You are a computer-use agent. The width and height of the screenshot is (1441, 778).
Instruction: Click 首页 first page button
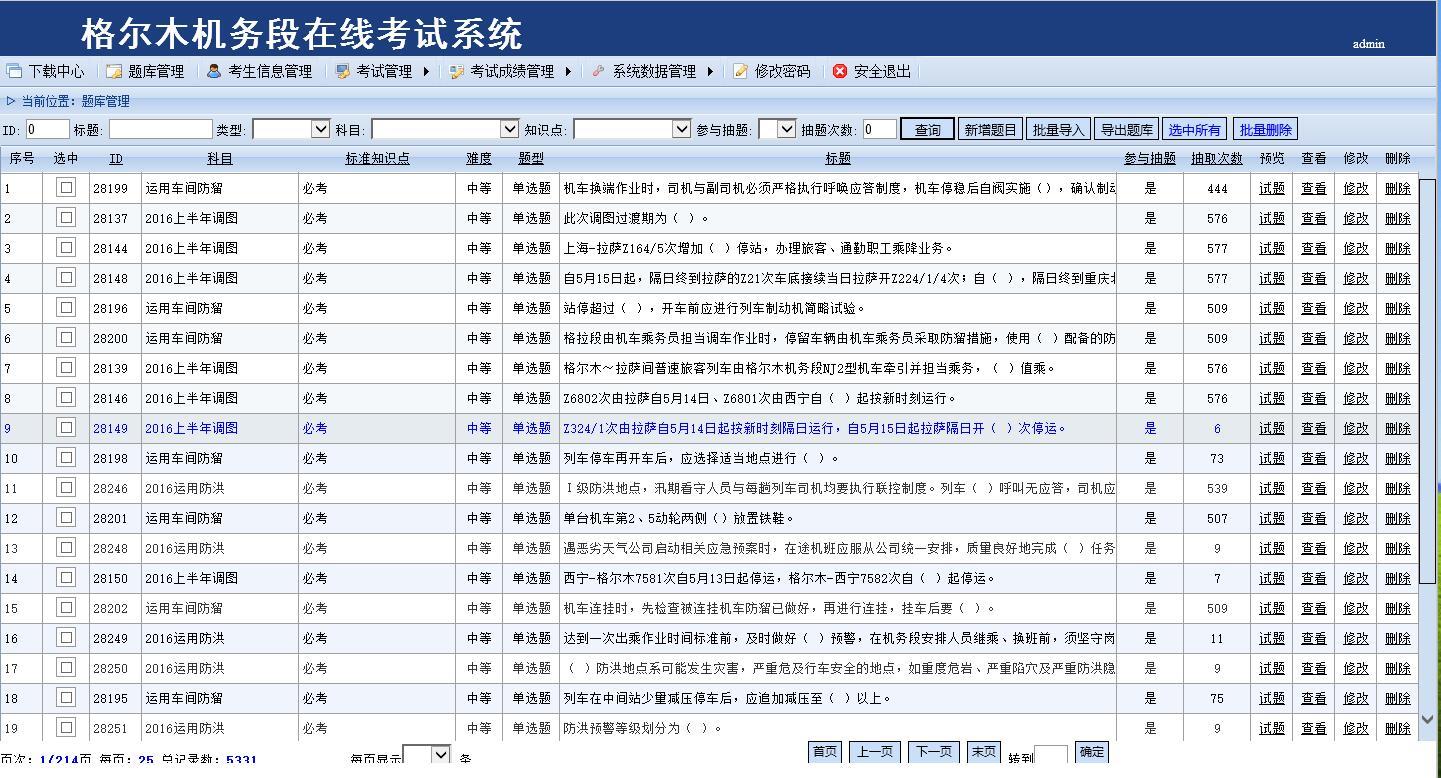point(825,752)
